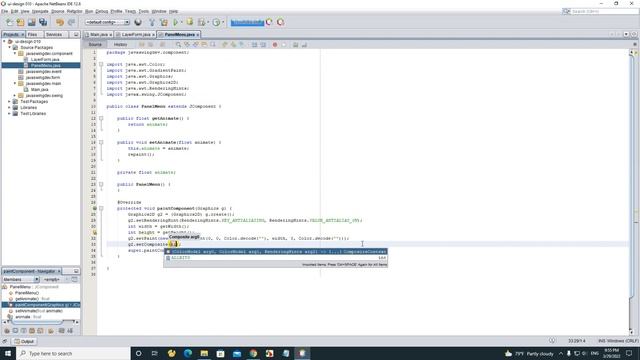The height and width of the screenshot is (360, 640).
Task: Toggle third filter button in Navigator bottom bar
Action: [24, 331]
